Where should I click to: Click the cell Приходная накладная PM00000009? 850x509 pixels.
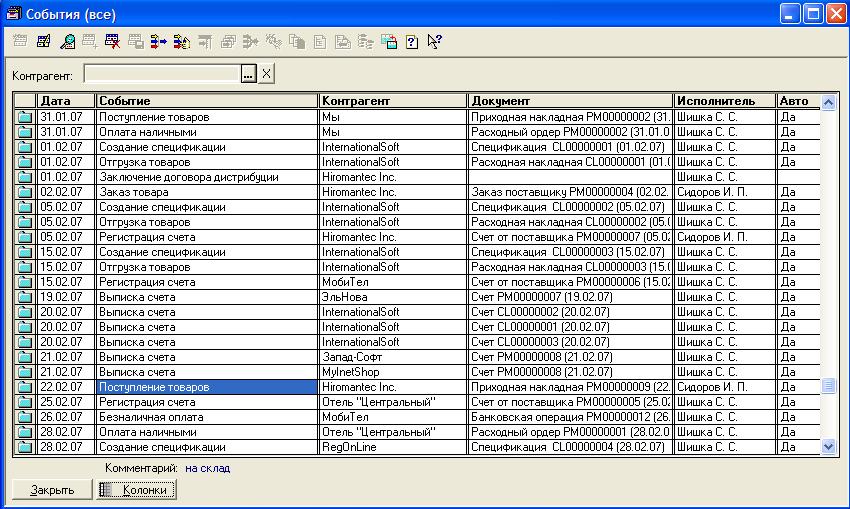(x=570, y=387)
